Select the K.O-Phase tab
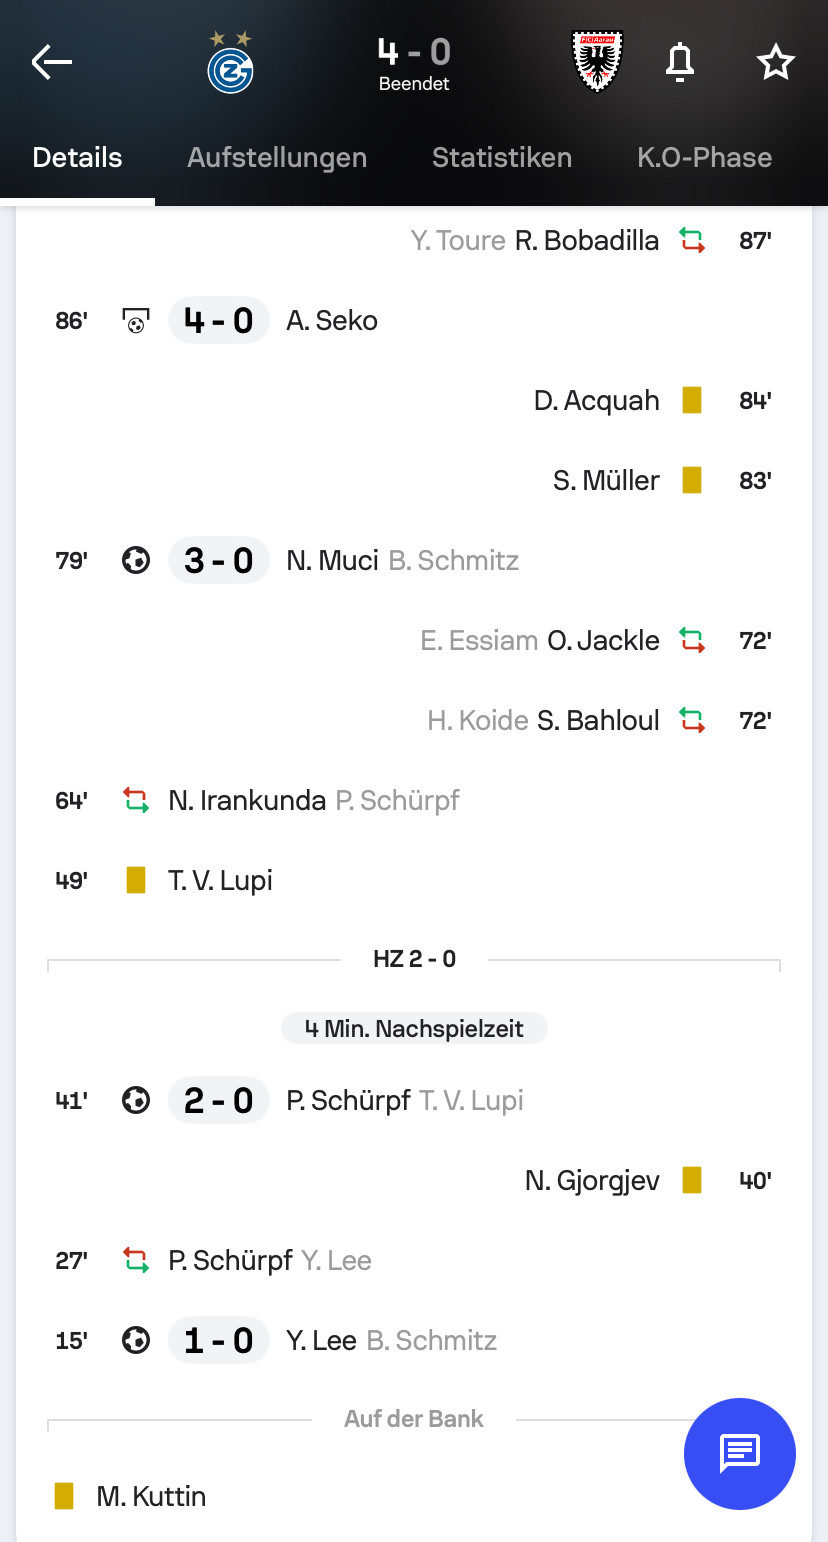Image resolution: width=828 pixels, height=1542 pixels. click(x=704, y=157)
